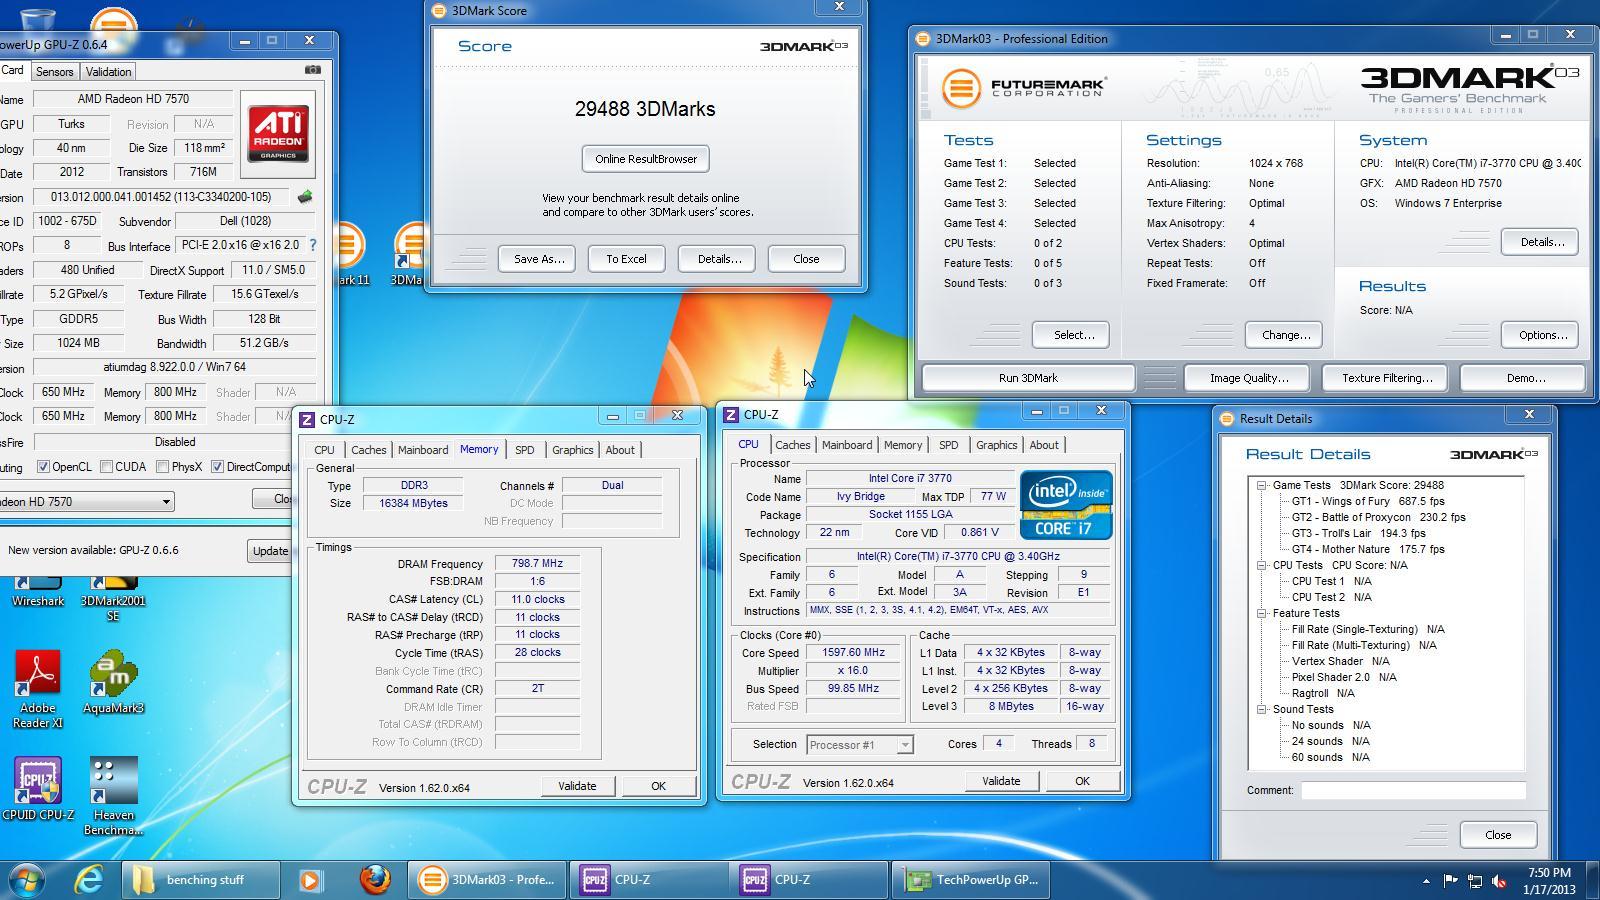Launch Internet Explorer from the taskbar

point(90,880)
